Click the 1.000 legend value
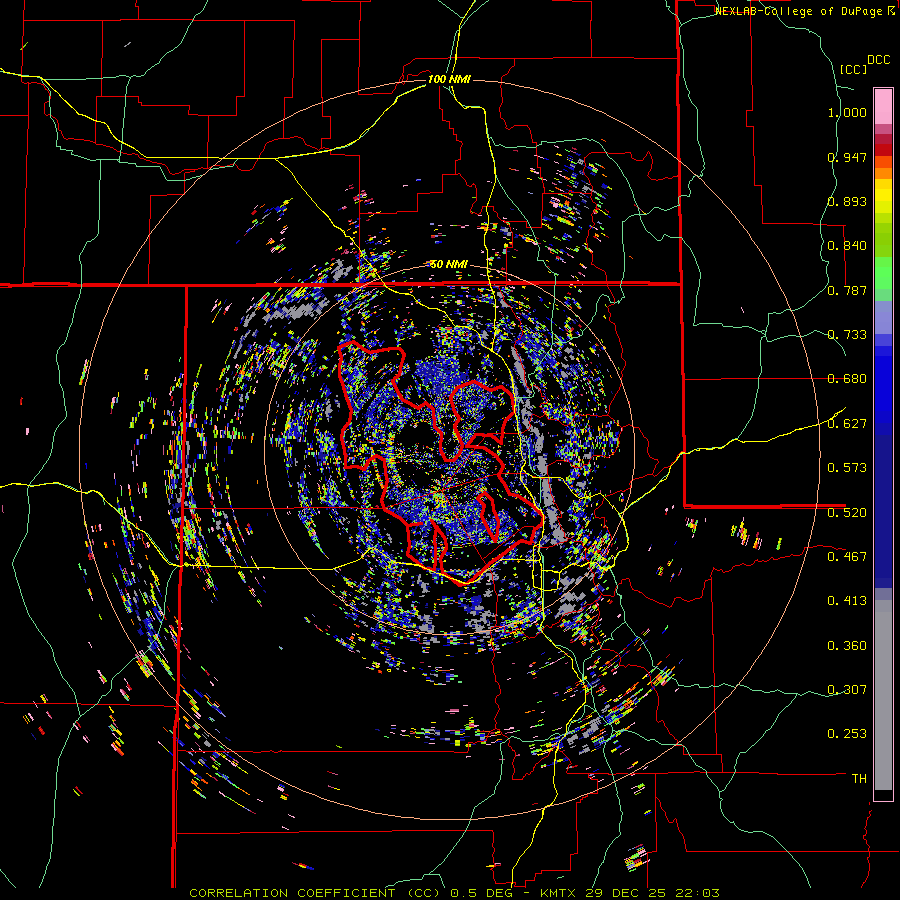Viewport: 900px width, 900px height. pos(847,112)
